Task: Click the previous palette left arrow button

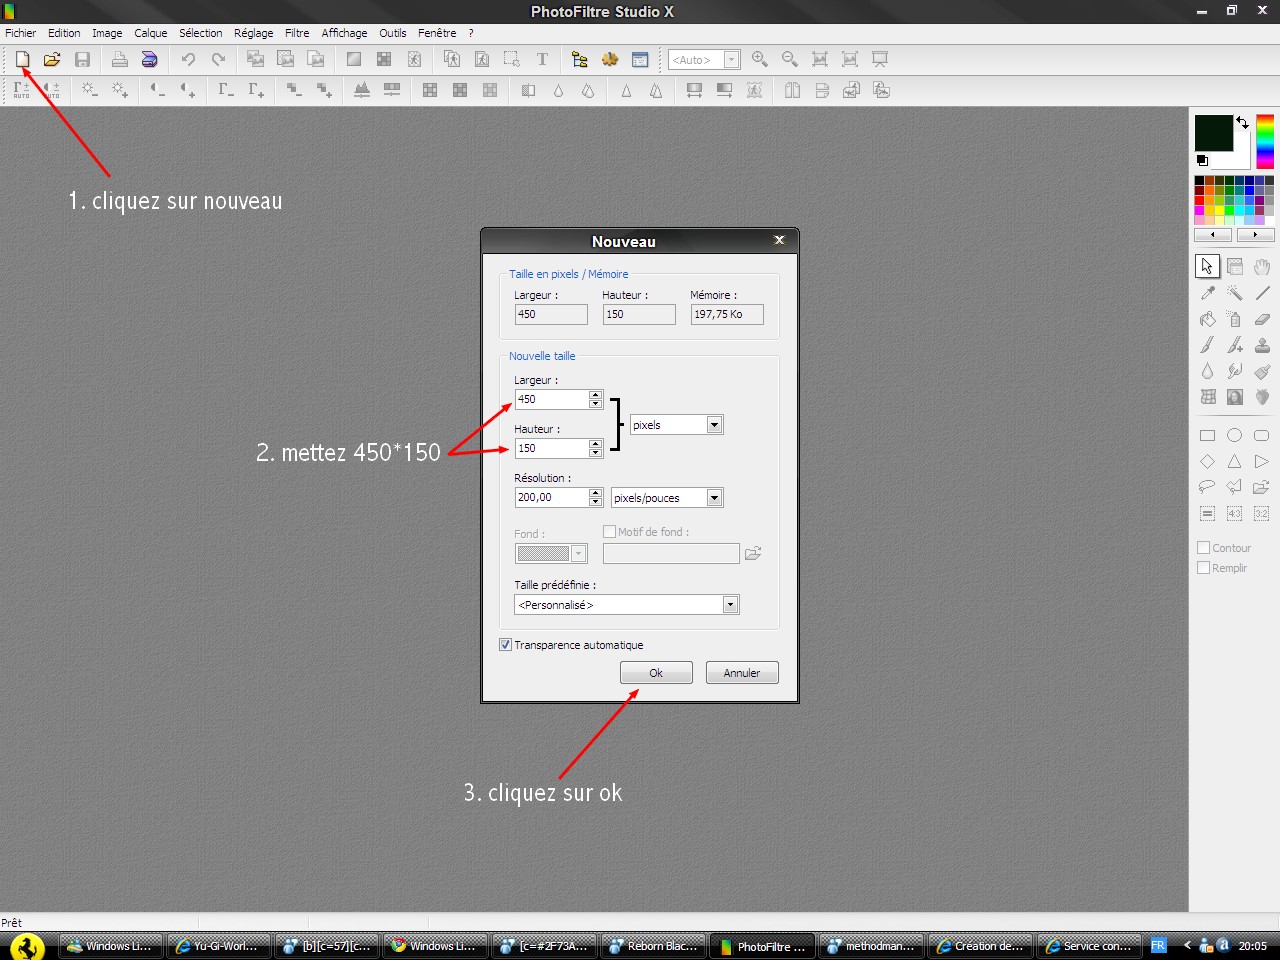Action: 1213,235
